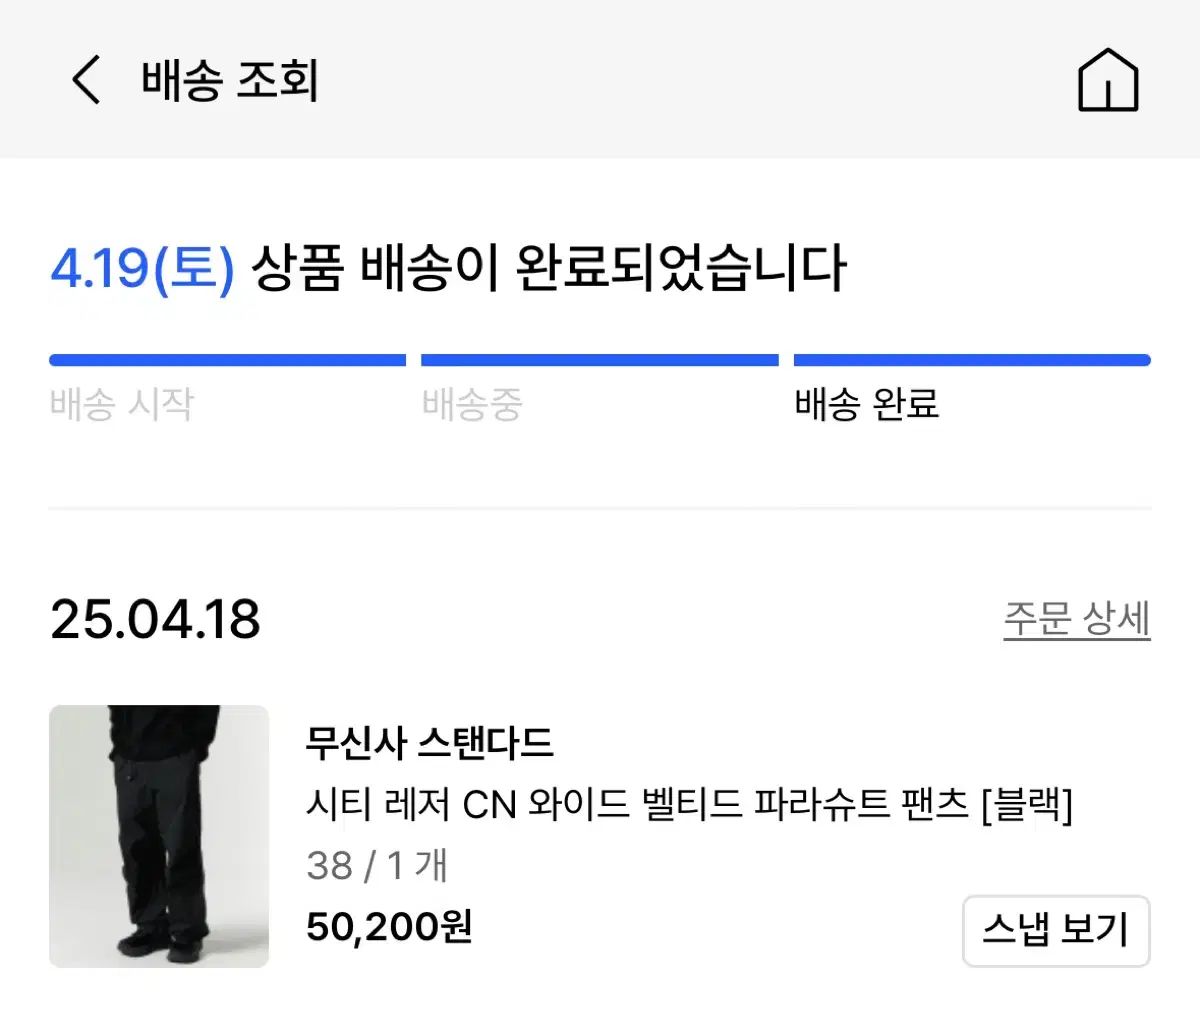
Task: Select the 배송 완료 step label
Action: point(867,404)
